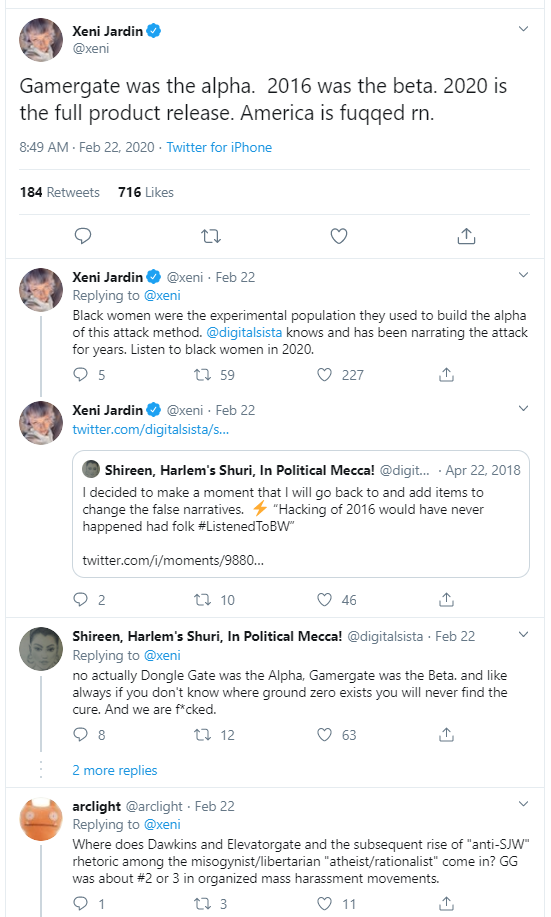The image size is (551, 917).
Task: Open the @digitalsista mention link
Action: pos(244,333)
